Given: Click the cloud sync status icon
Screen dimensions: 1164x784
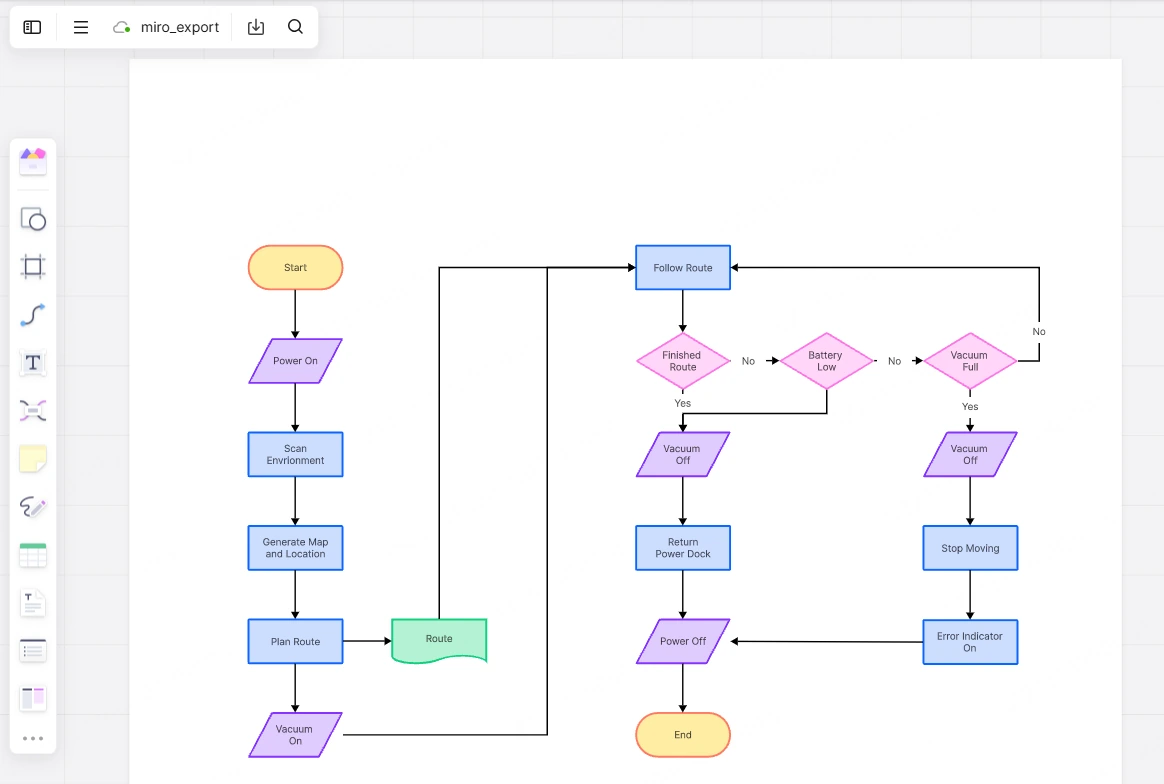Looking at the screenshot, I should point(122,27).
